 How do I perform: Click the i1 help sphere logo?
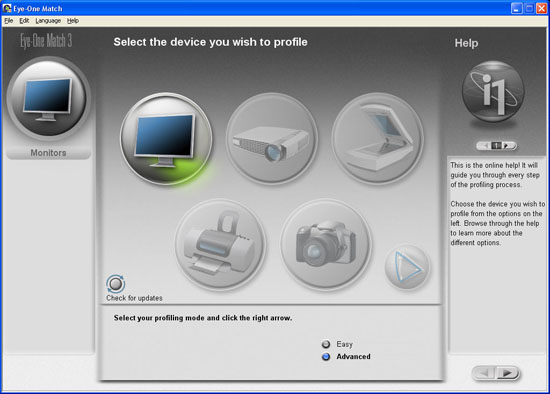(493, 92)
